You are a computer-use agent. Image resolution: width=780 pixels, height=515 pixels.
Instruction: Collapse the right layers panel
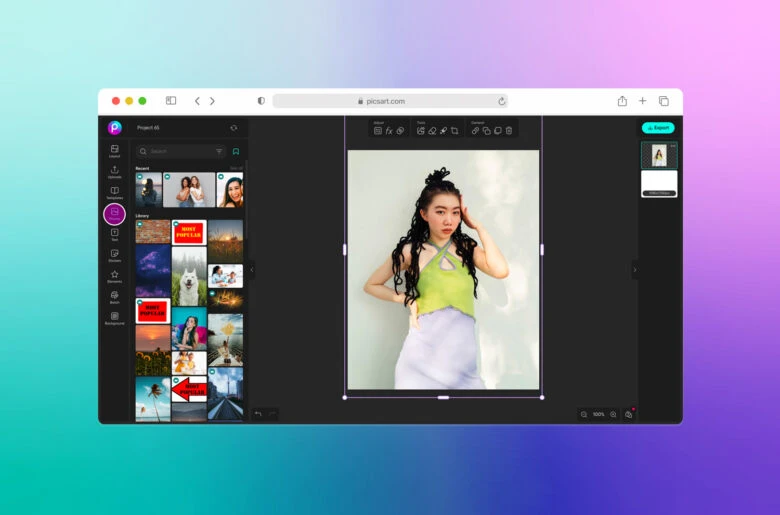pos(634,269)
